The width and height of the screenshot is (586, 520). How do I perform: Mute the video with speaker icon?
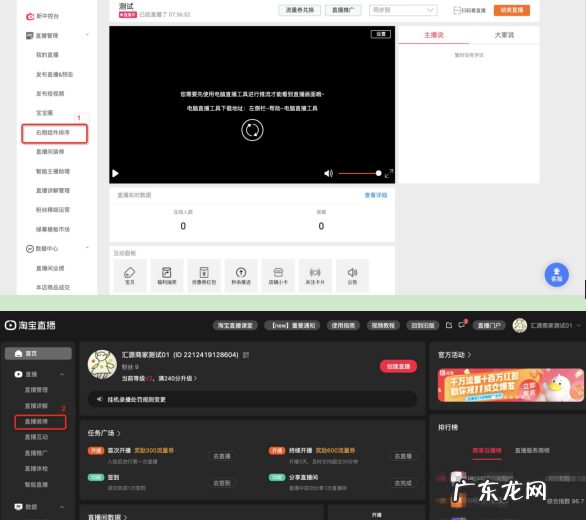click(x=328, y=173)
